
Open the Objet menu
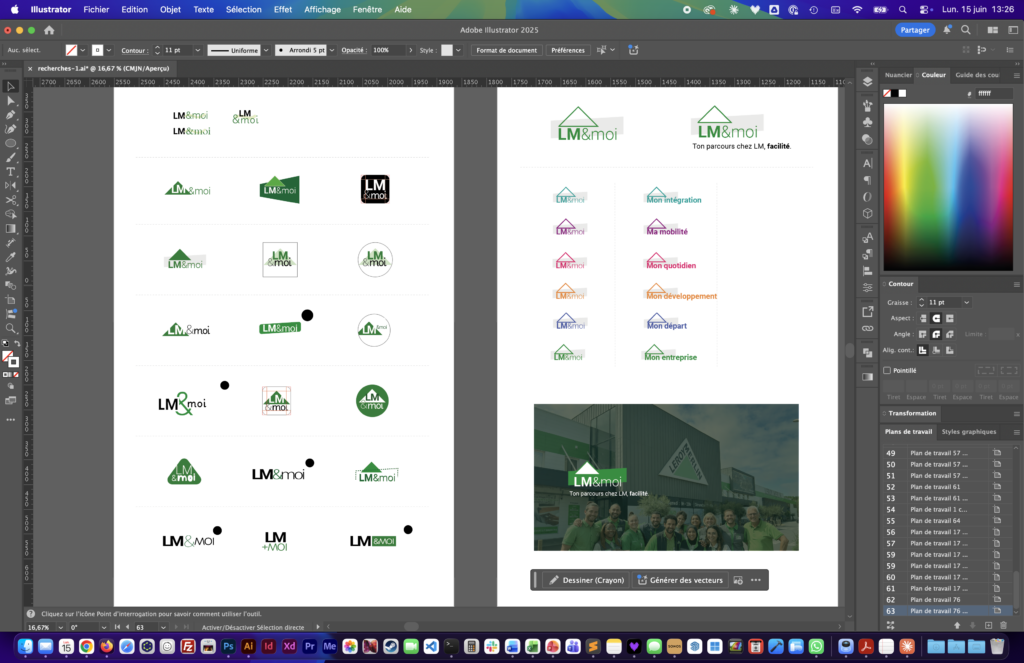[x=170, y=10]
